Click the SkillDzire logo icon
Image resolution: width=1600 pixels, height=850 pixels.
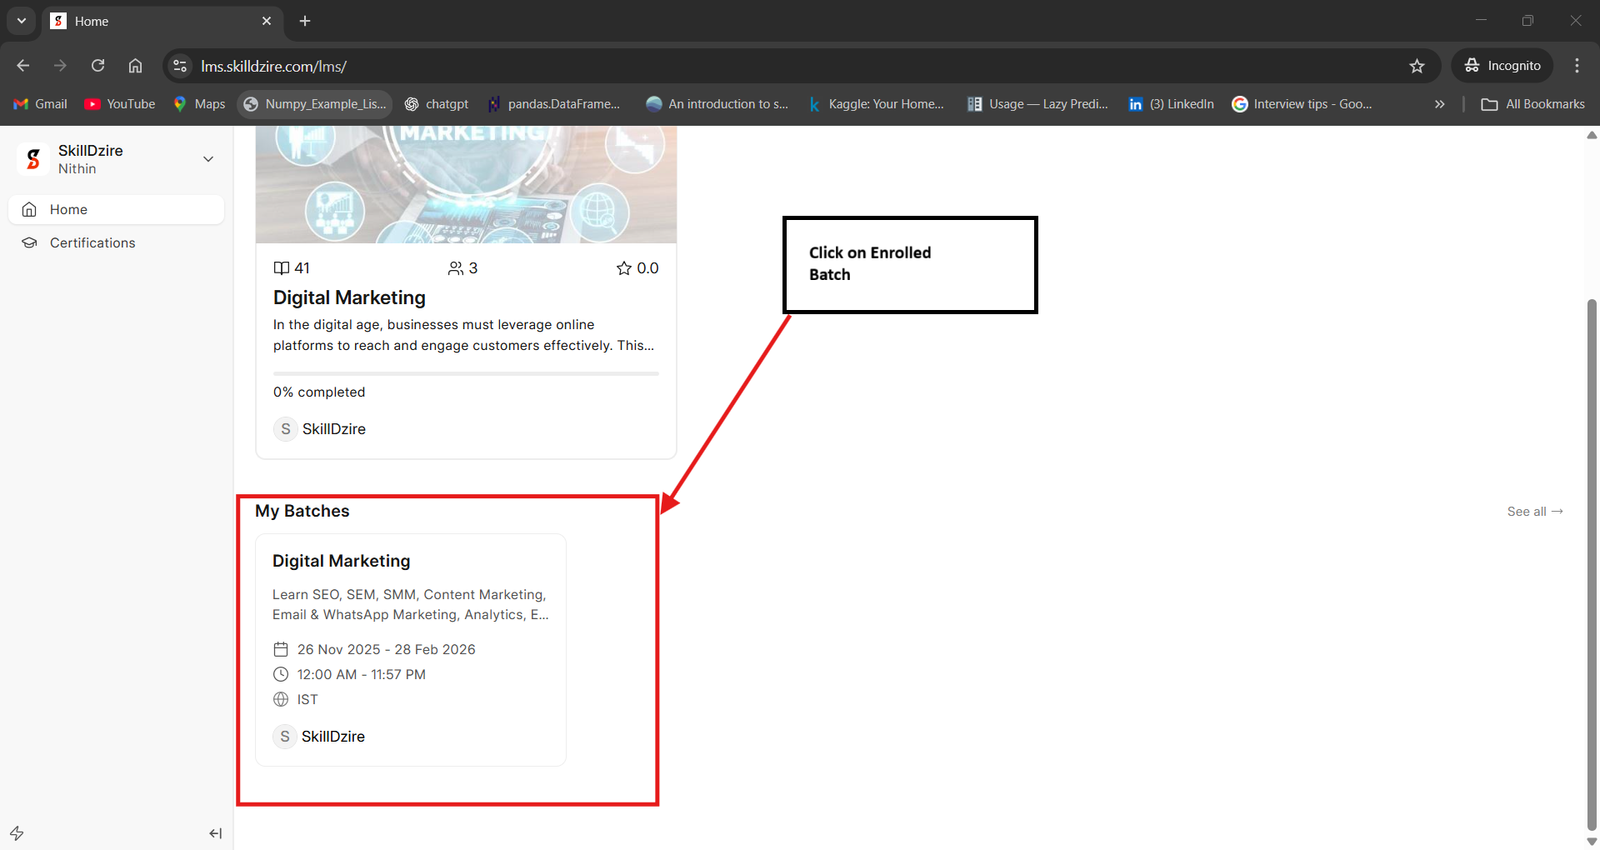(34, 159)
